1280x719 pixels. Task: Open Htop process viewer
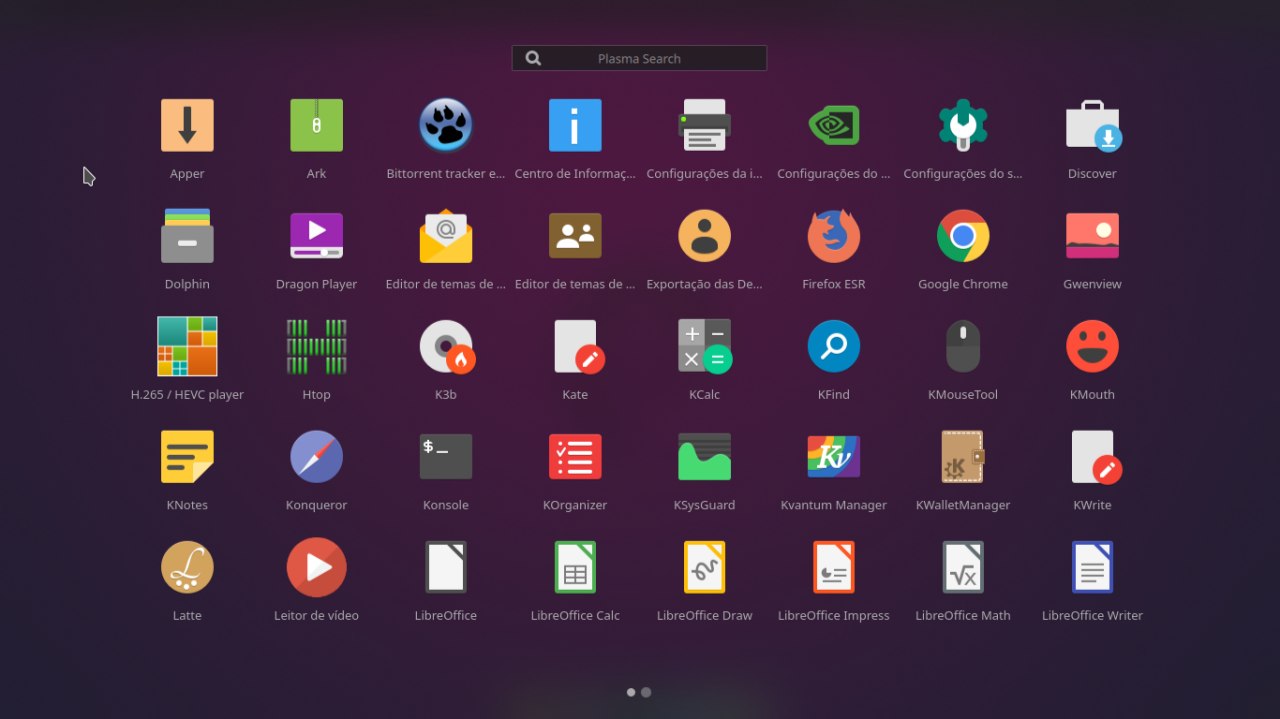point(316,346)
